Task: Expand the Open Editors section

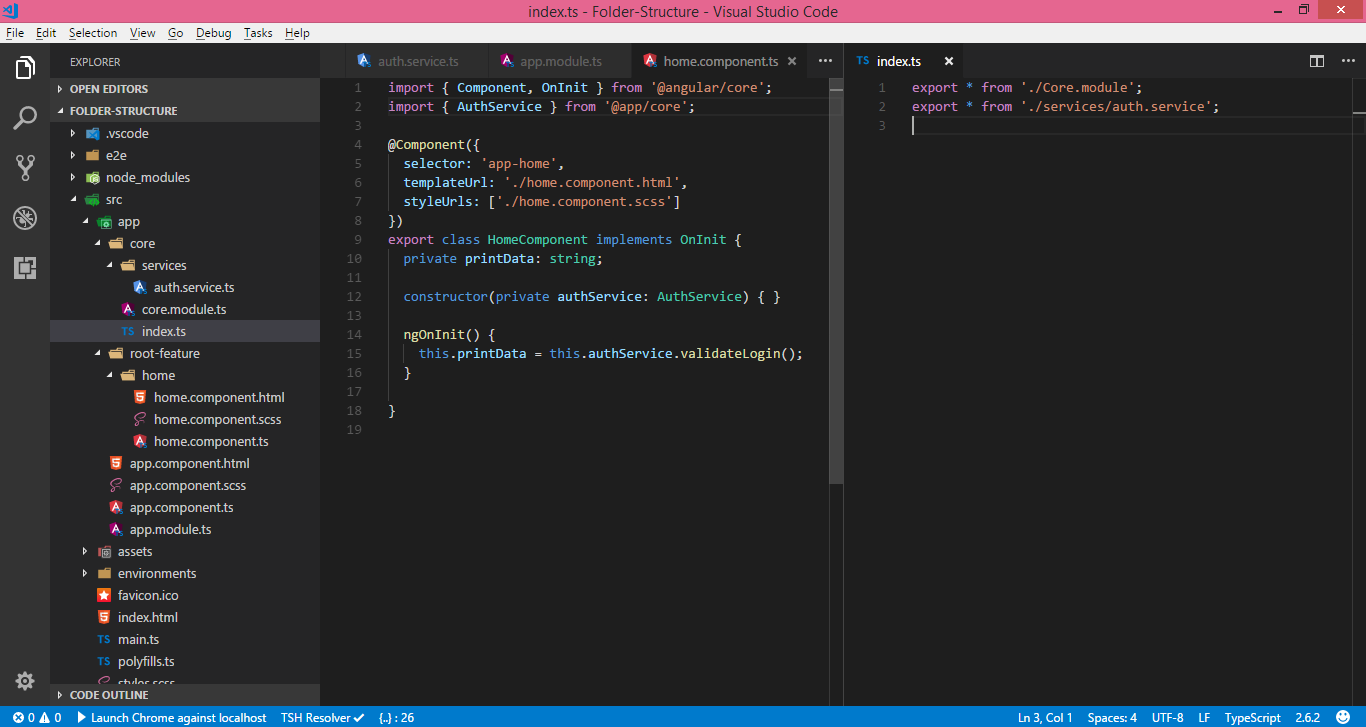Action: click(x=185, y=89)
